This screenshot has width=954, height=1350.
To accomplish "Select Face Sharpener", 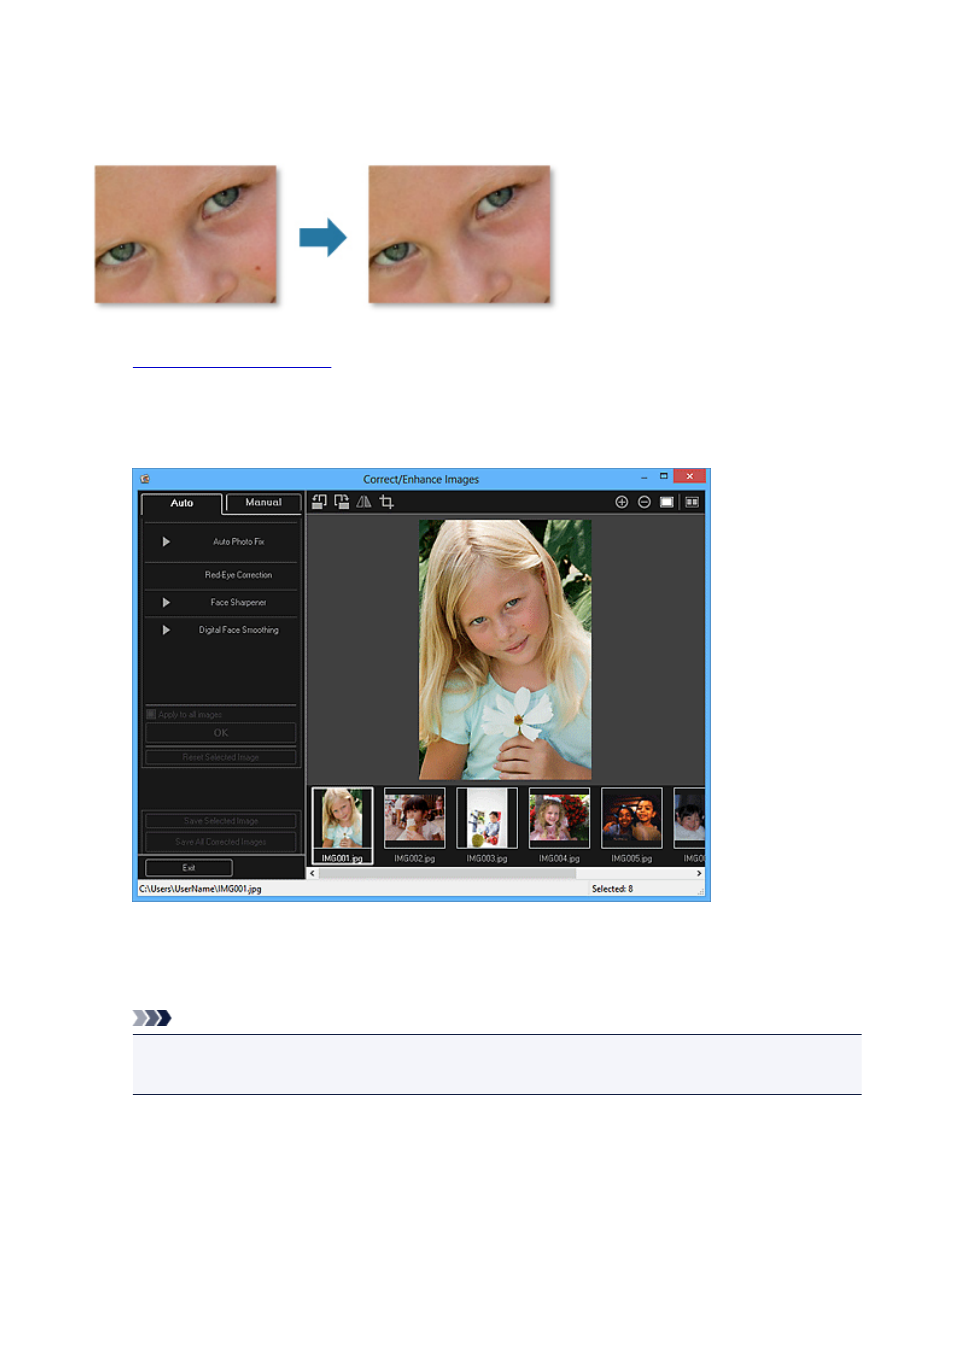I will point(238,603).
